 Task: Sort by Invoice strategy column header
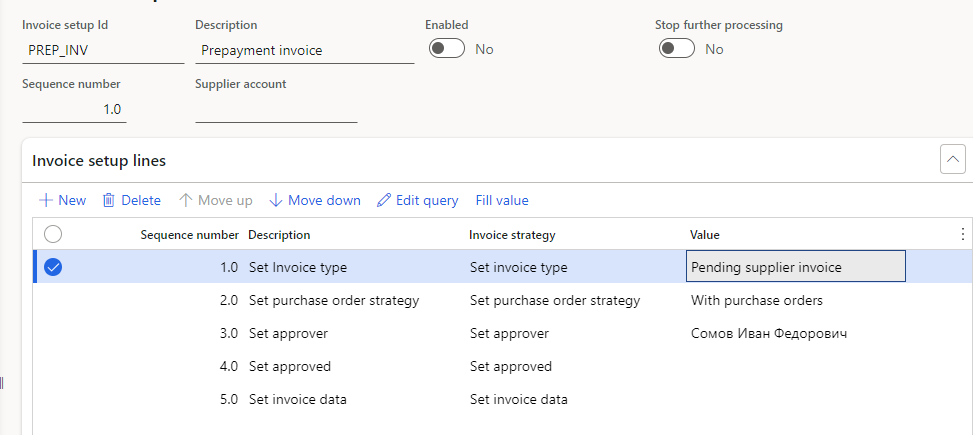click(x=512, y=234)
